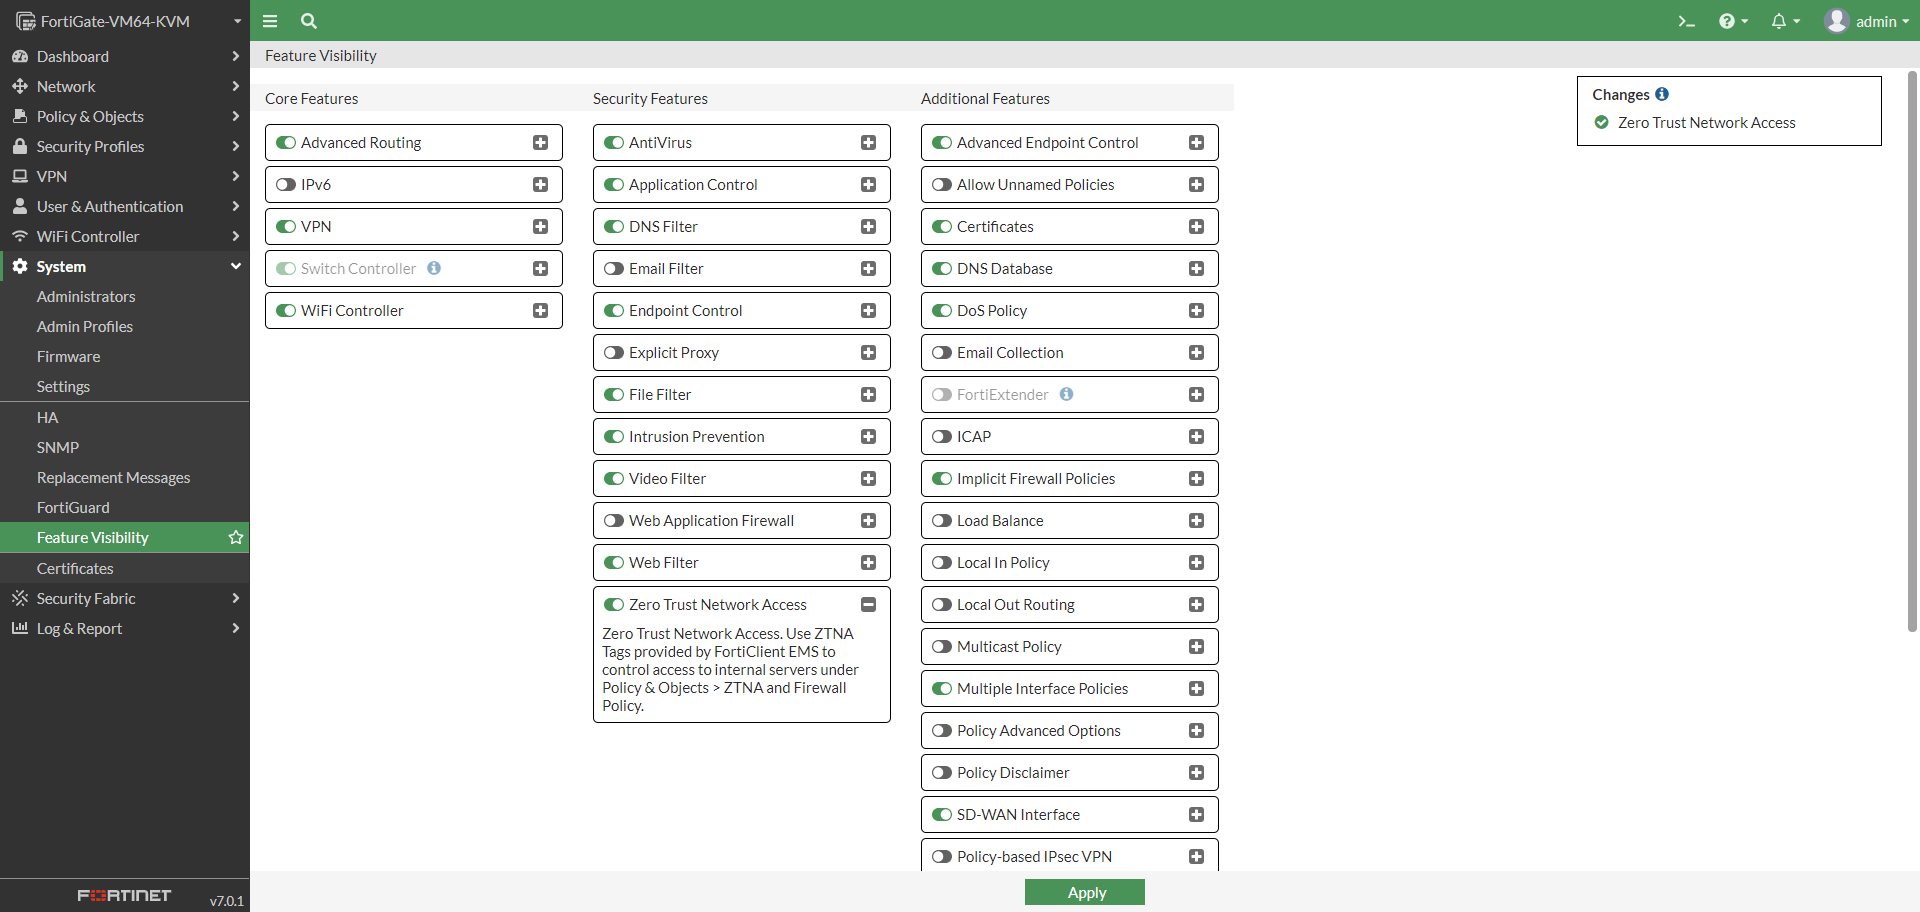The height and width of the screenshot is (912, 1920).
Task: Collapse the Zero Trust Network Access description
Action: click(x=869, y=604)
